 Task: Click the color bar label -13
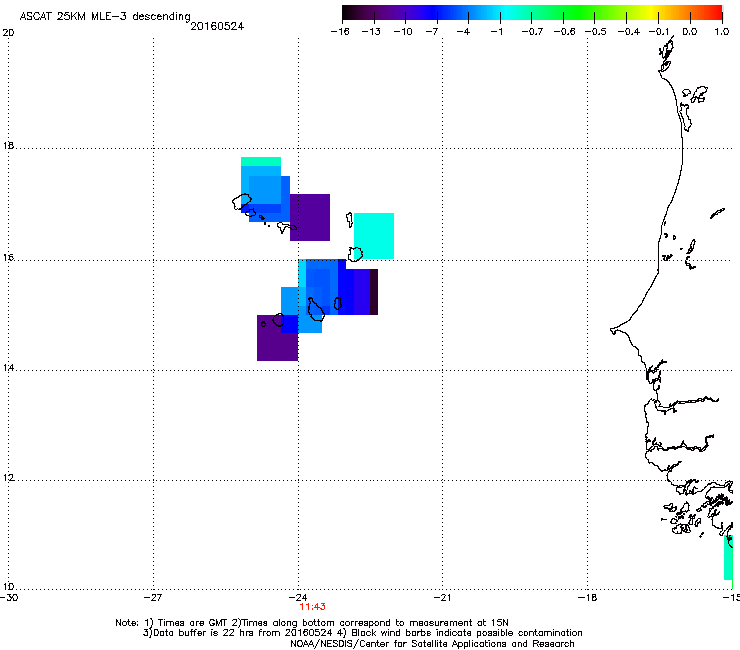click(371, 32)
